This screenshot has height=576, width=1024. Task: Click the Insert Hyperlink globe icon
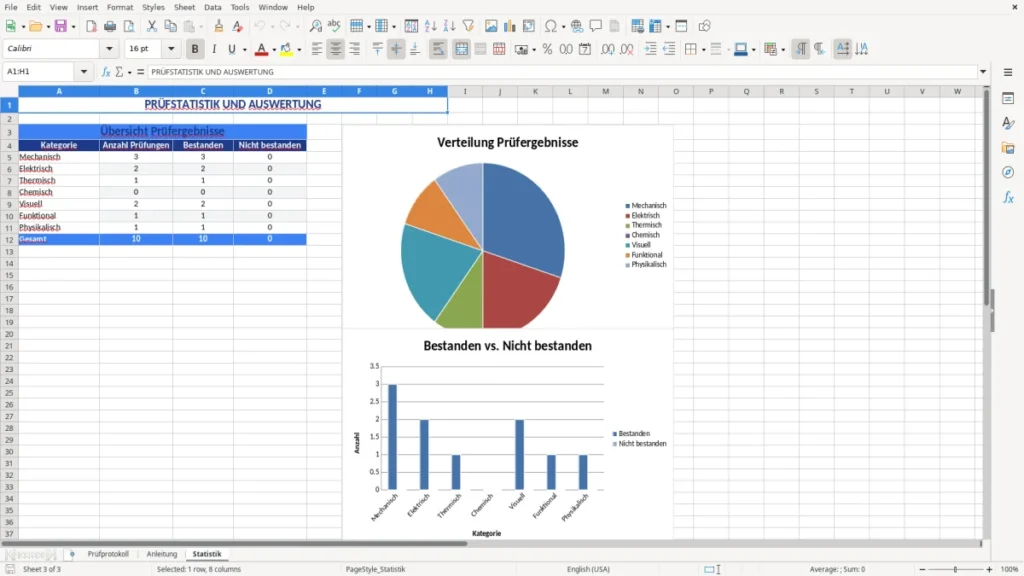point(577,26)
